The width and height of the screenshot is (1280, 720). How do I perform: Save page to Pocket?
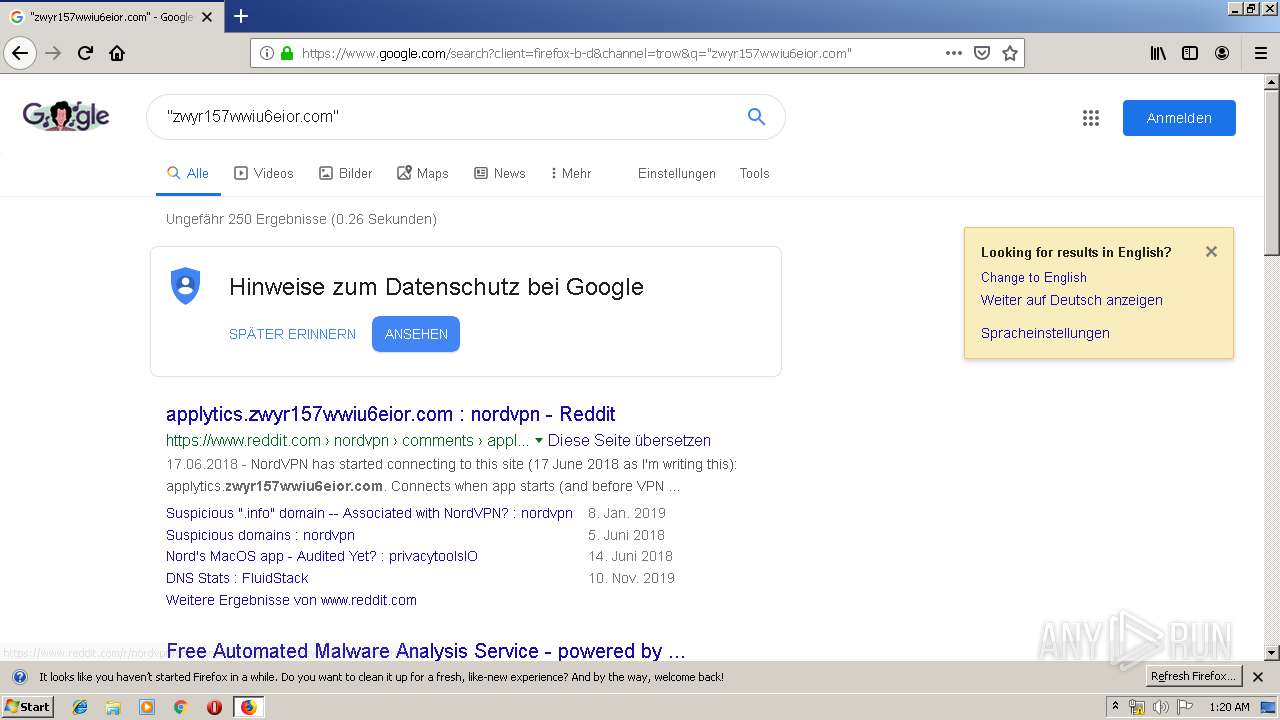tap(982, 53)
